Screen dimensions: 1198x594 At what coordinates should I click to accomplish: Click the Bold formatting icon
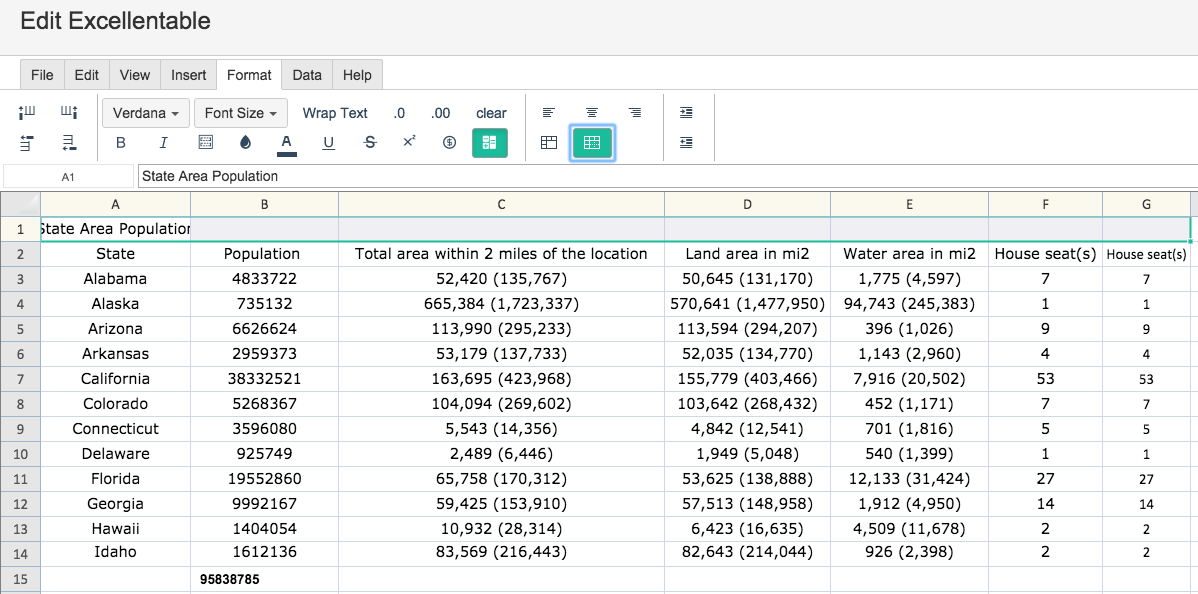click(x=121, y=142)
